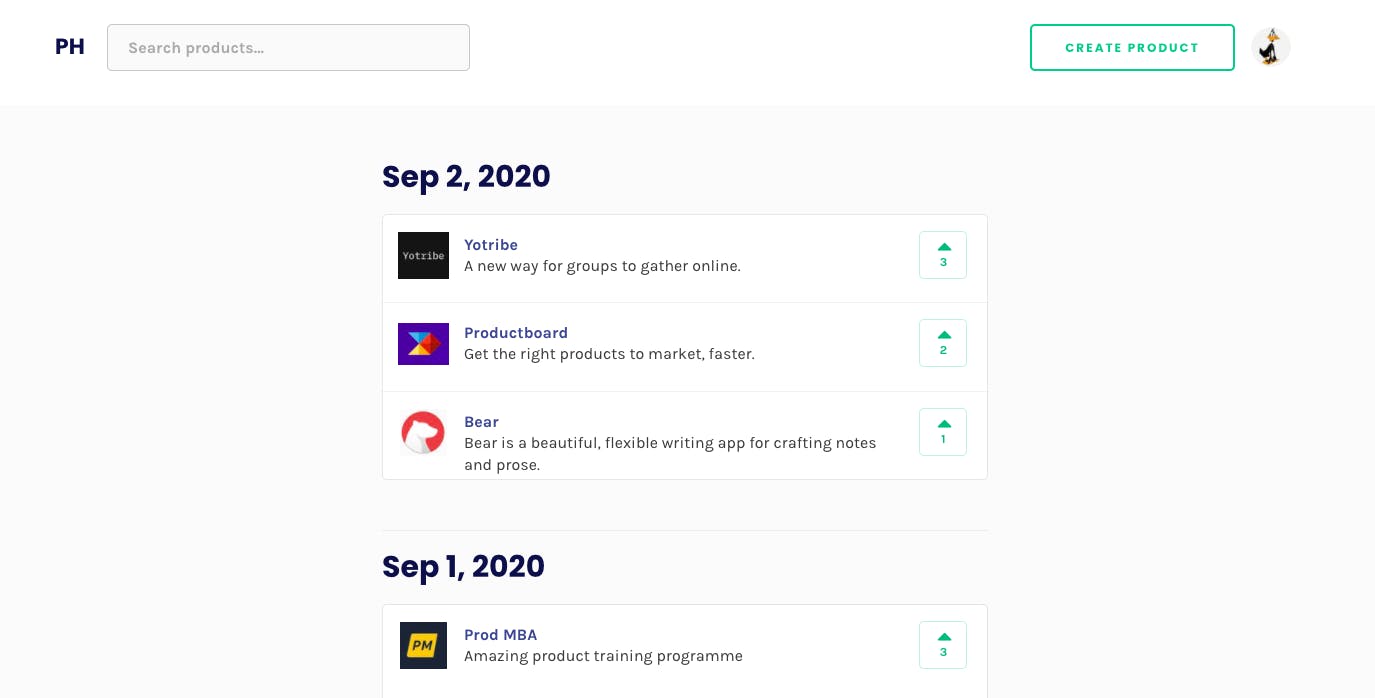Upvote the Bear writing app

[943, 432]
